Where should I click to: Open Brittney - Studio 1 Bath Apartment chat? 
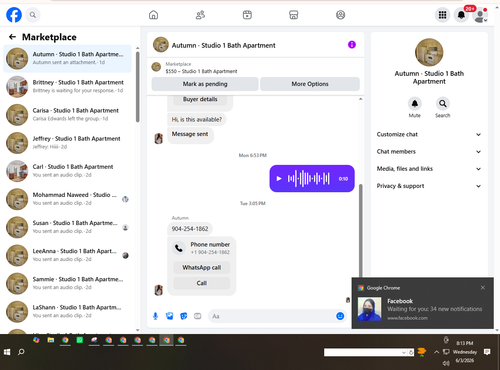67,86
